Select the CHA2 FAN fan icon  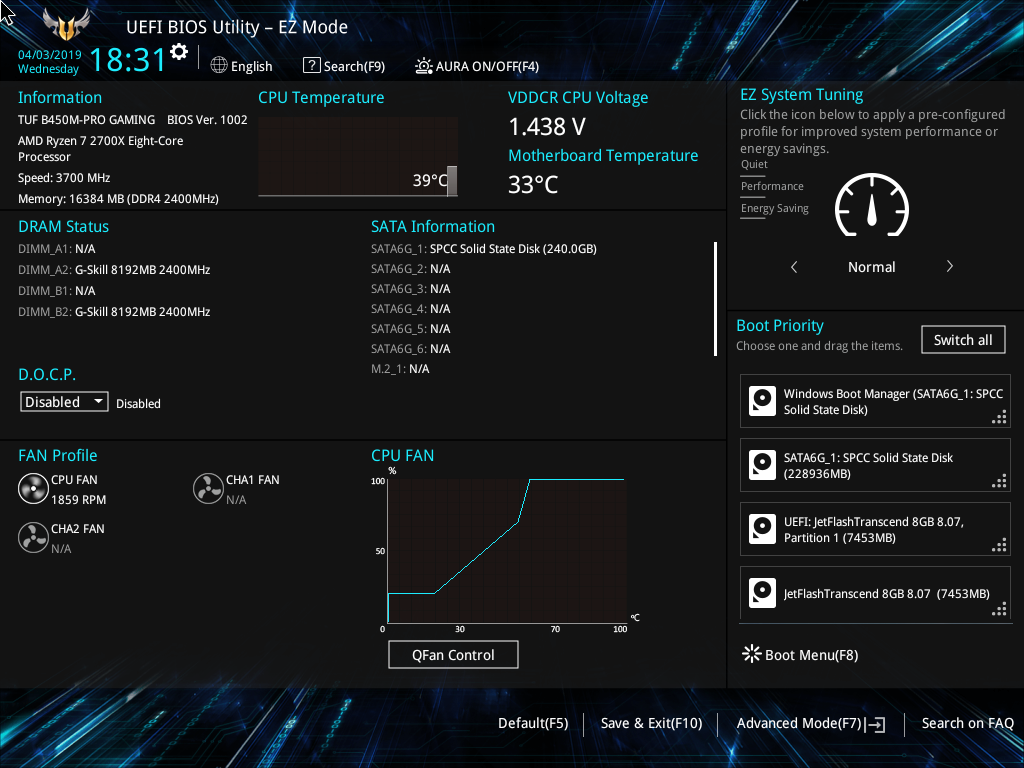32,537
